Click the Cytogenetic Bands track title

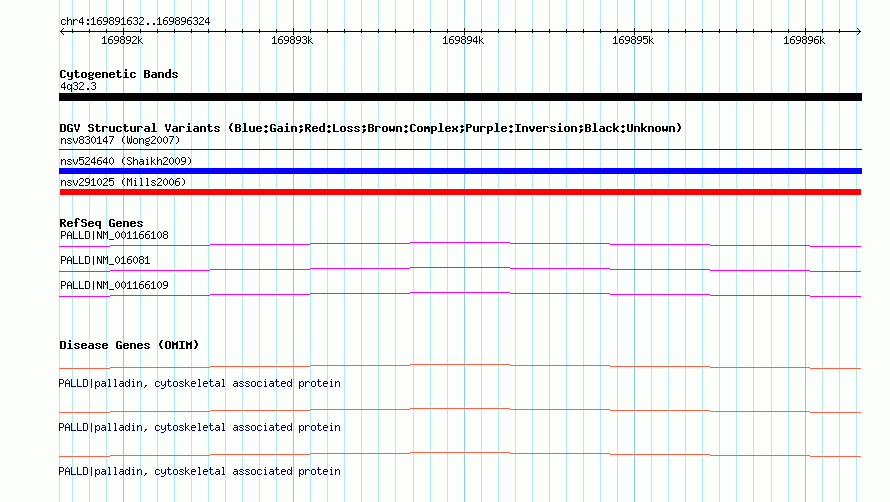119,74
